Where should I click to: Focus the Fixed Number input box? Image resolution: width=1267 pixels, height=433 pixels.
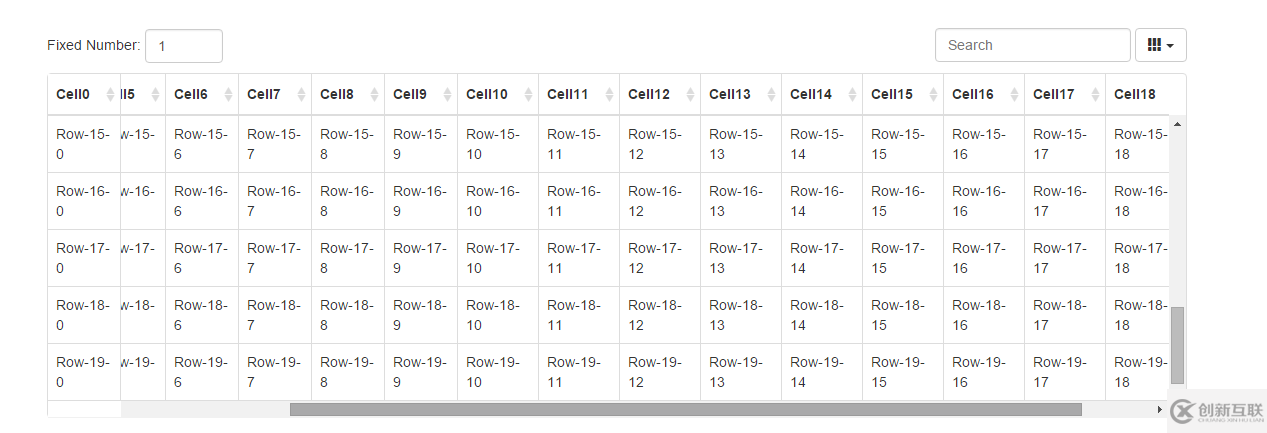click(184, 46)
